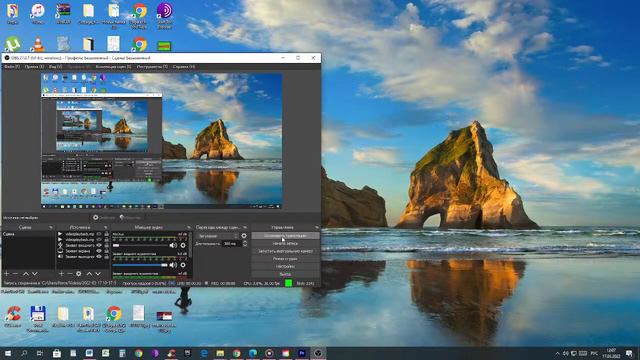Undock Источники panel via header icon
Image resolution: width=640 pixels, height=360 pixels.
point(106,227)
